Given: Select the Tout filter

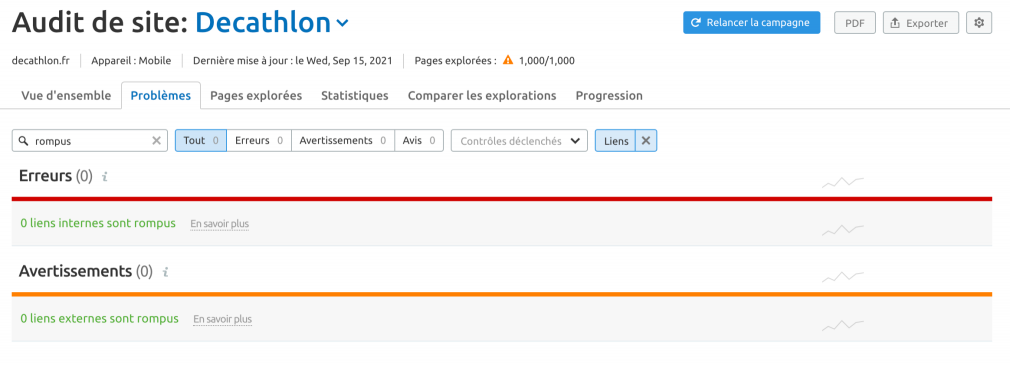Looking at the screenshot, I should click(201, 141).
